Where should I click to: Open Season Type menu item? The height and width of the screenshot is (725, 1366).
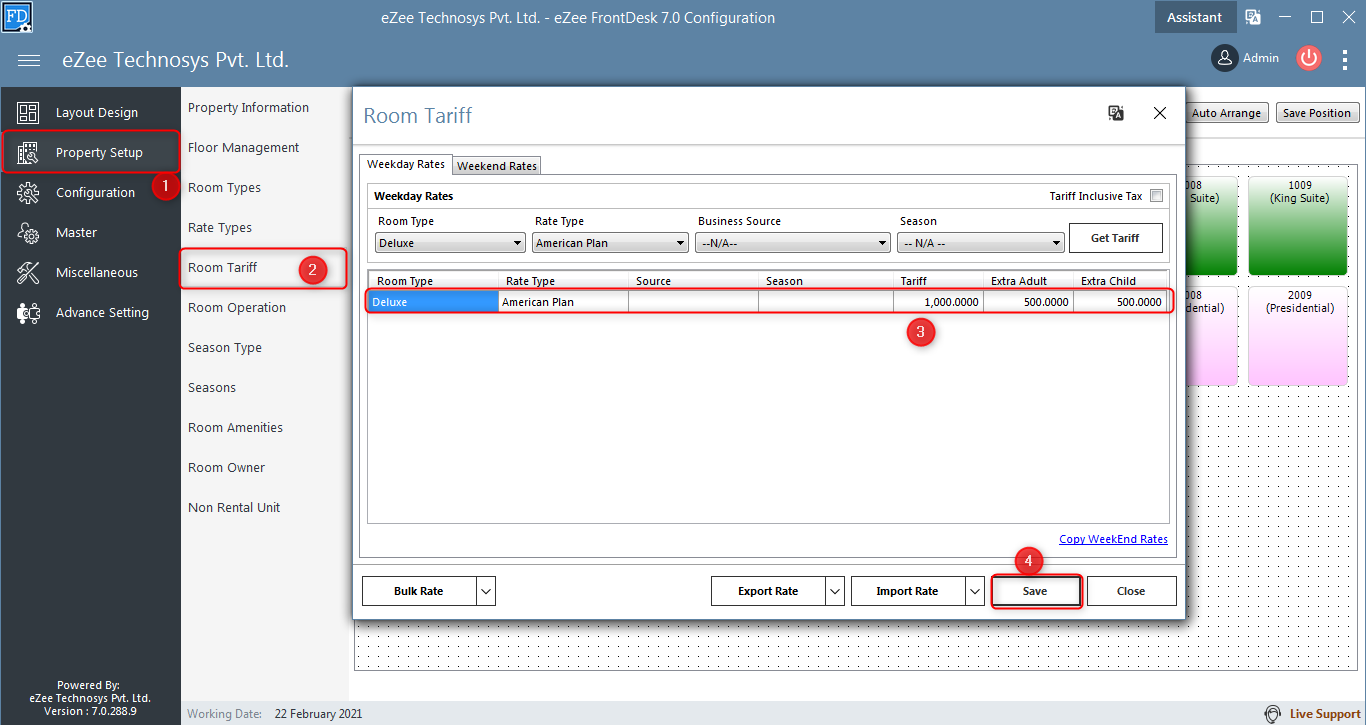coord(225,348)
